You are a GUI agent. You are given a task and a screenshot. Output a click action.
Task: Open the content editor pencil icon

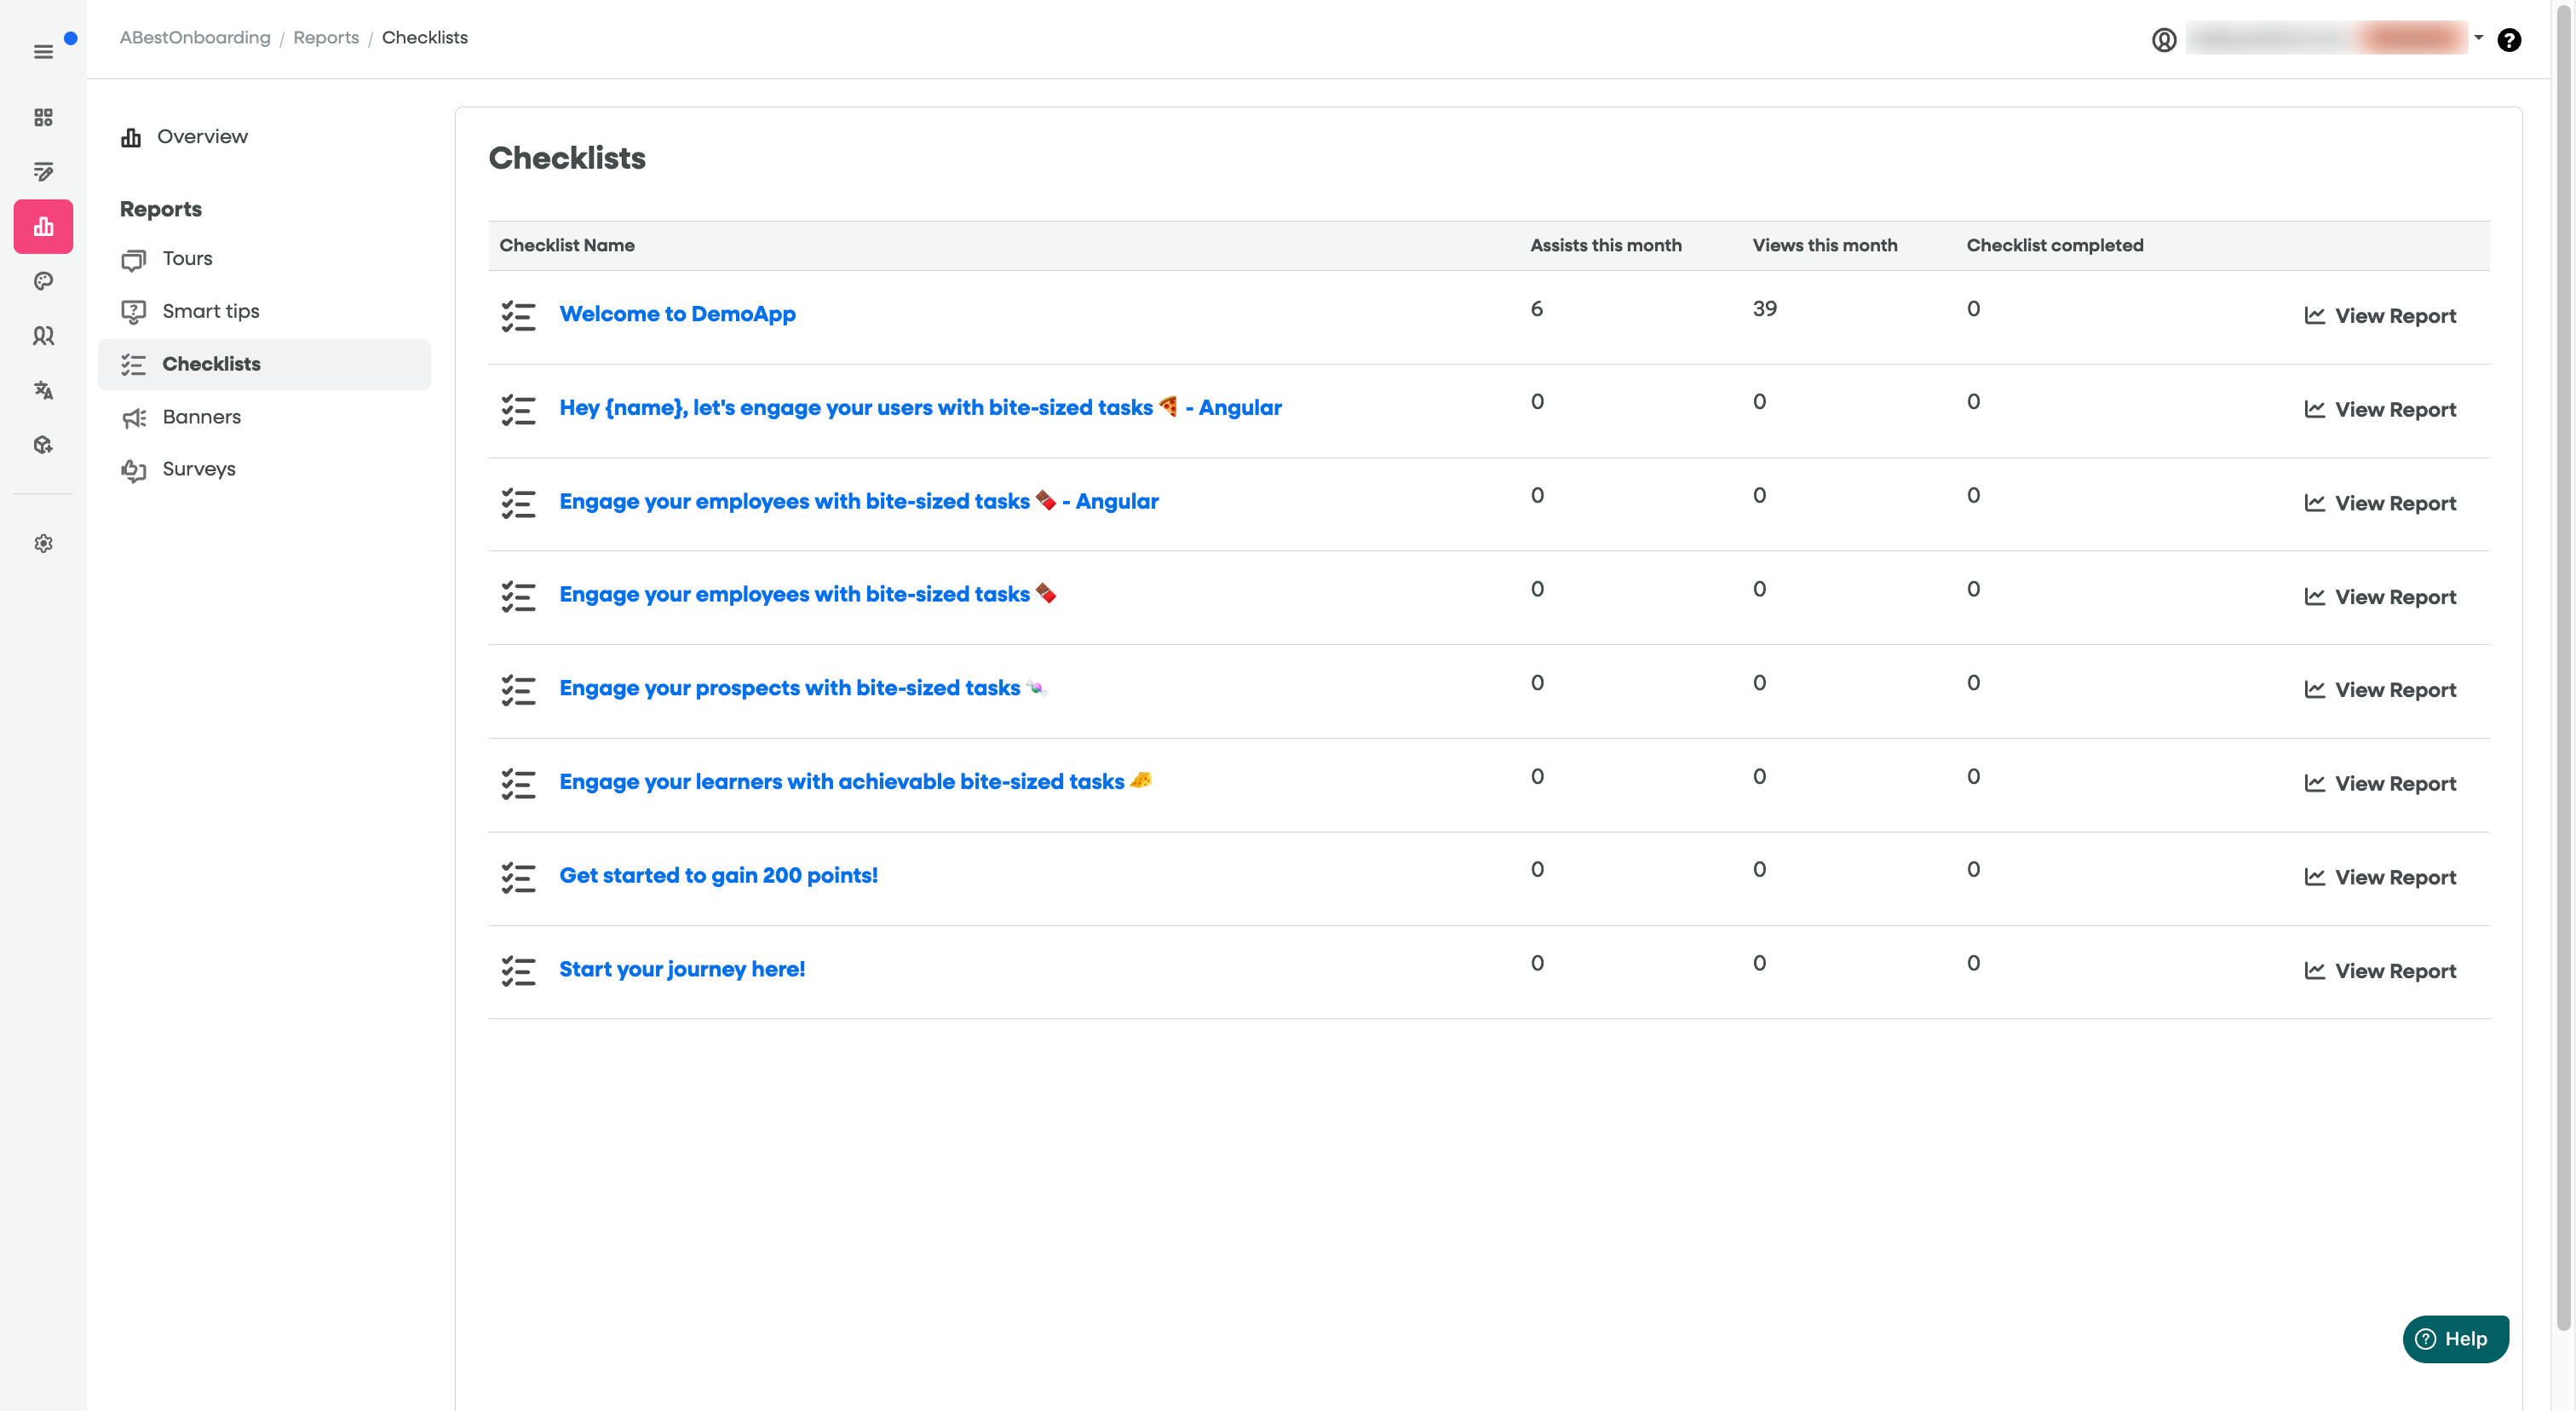tap(43, 172)
